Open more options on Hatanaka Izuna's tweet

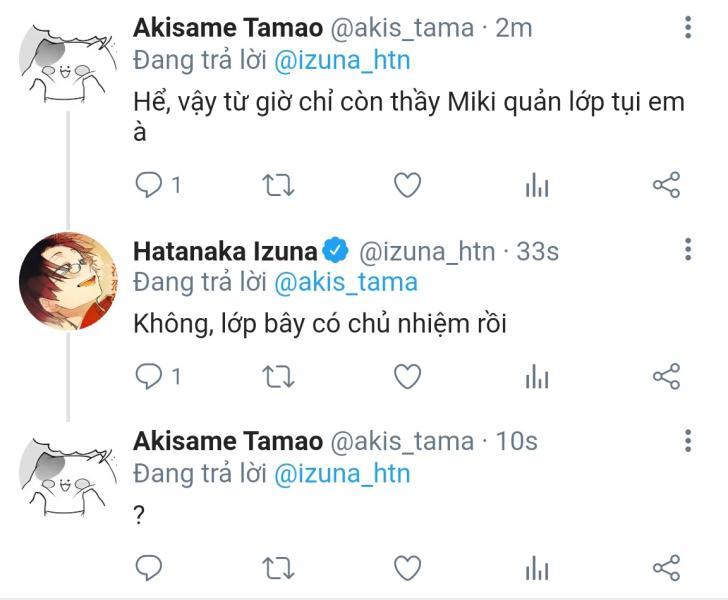[x=688, y=249]
